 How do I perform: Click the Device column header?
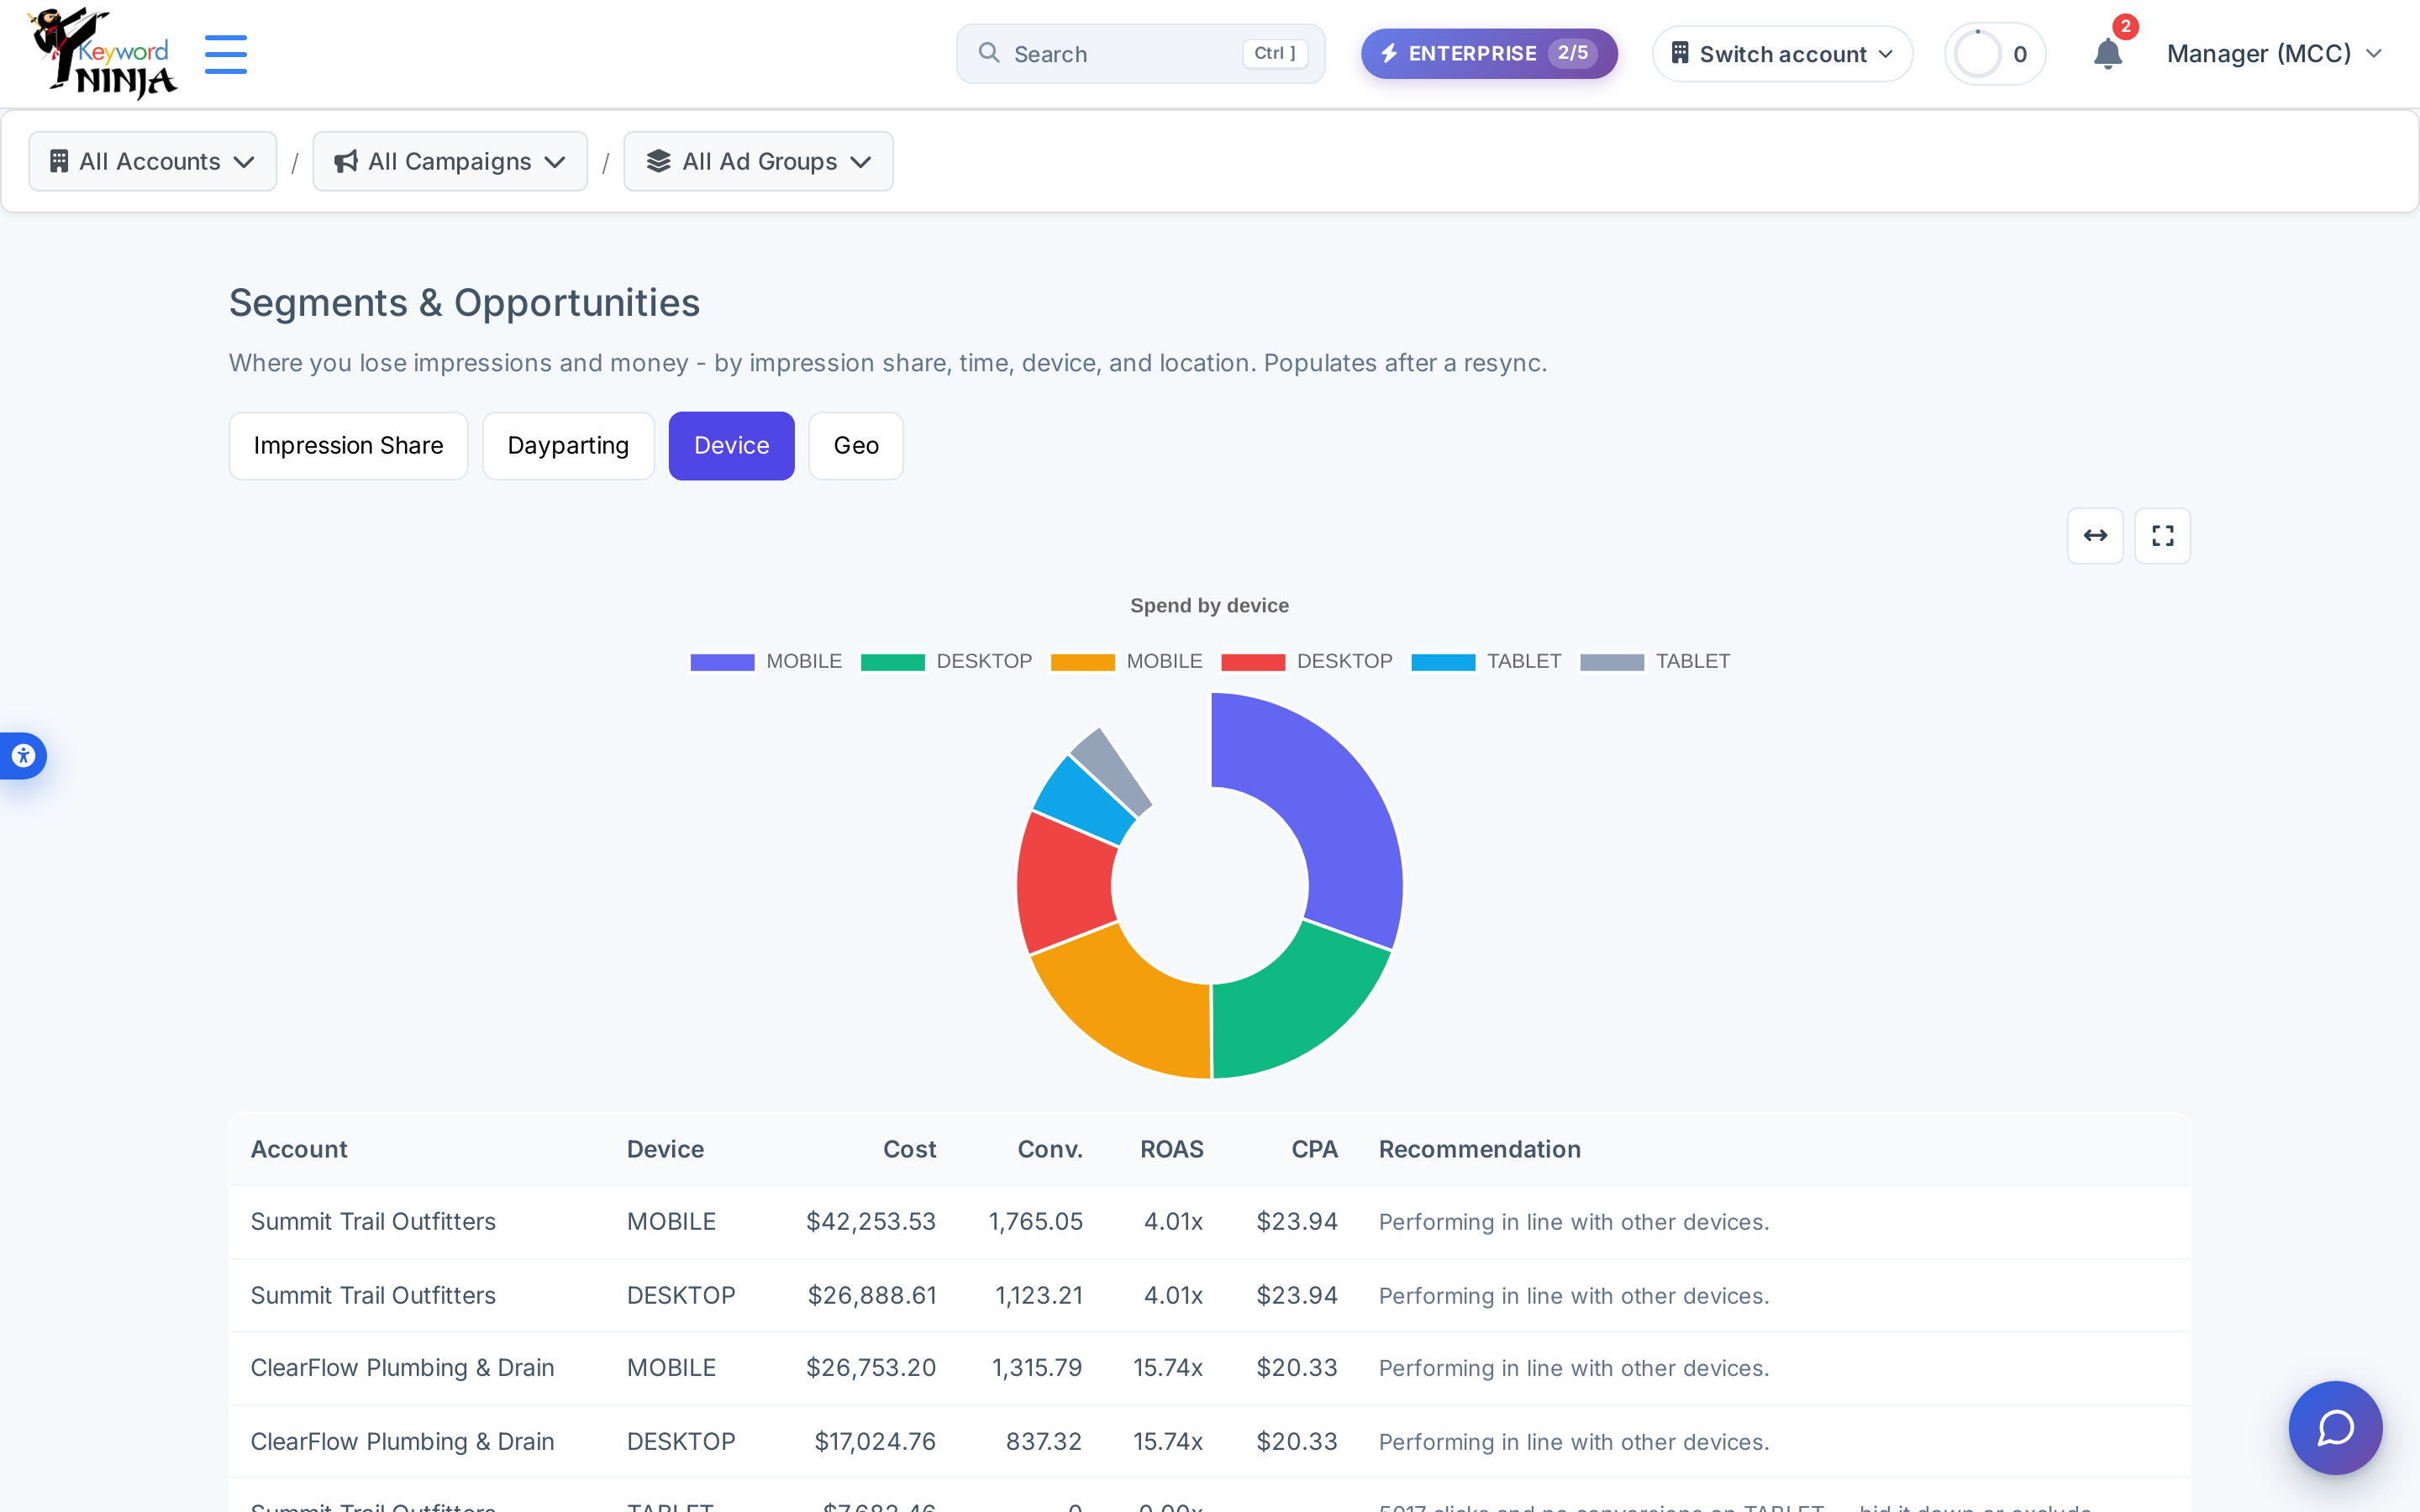pyautogui.click(x=665, y=1149)
